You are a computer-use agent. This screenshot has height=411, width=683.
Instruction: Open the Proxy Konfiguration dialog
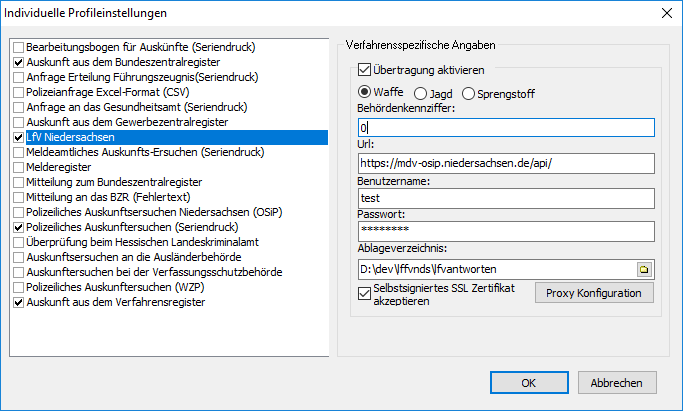pos(594,293)
